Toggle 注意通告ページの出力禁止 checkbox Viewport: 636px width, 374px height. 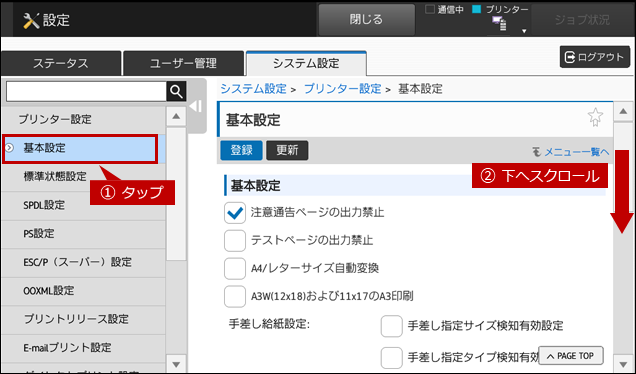click(235, 213)
